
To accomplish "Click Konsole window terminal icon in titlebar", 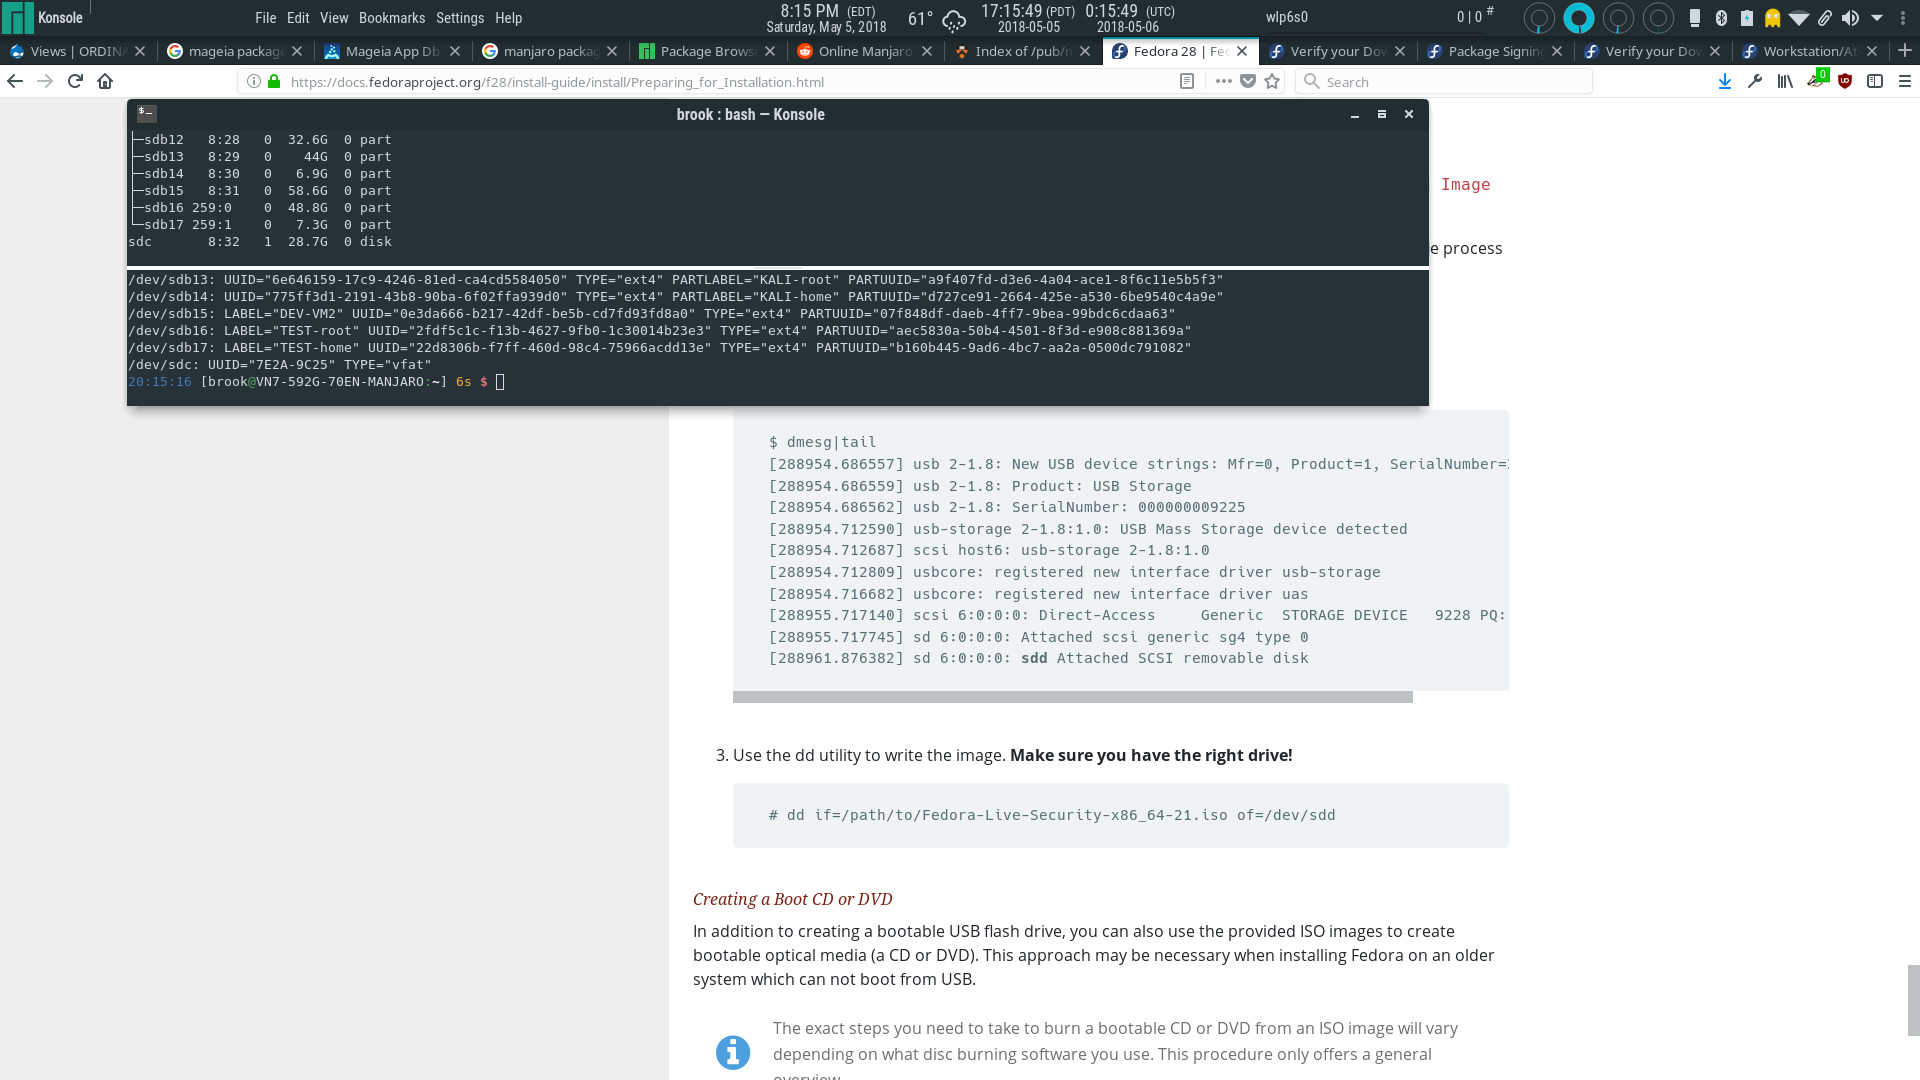I will coord(146,113).
